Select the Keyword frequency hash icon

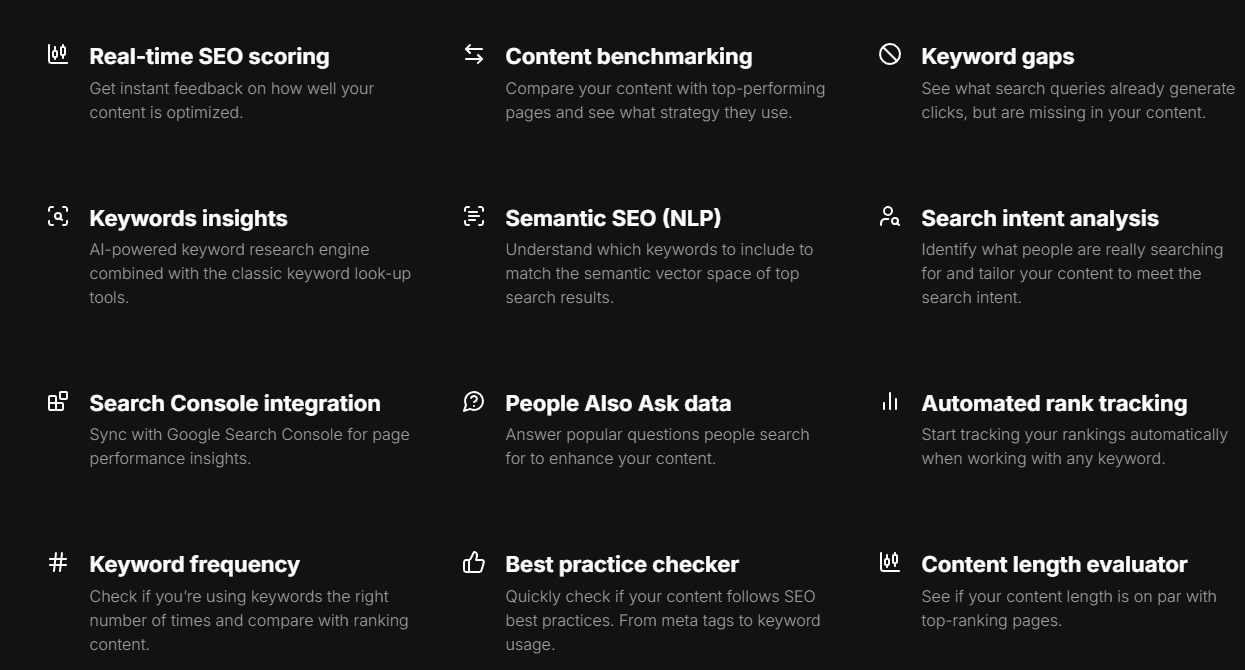[x=58, y=563]
